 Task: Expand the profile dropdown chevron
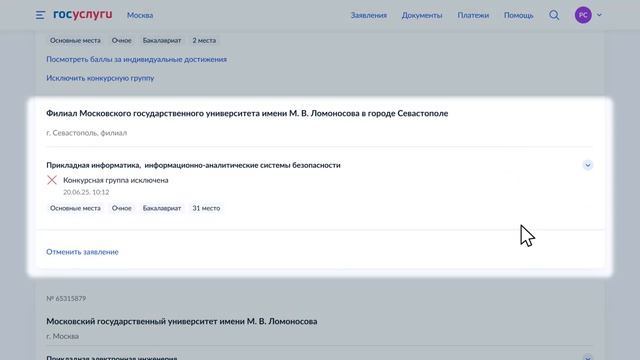599,15
